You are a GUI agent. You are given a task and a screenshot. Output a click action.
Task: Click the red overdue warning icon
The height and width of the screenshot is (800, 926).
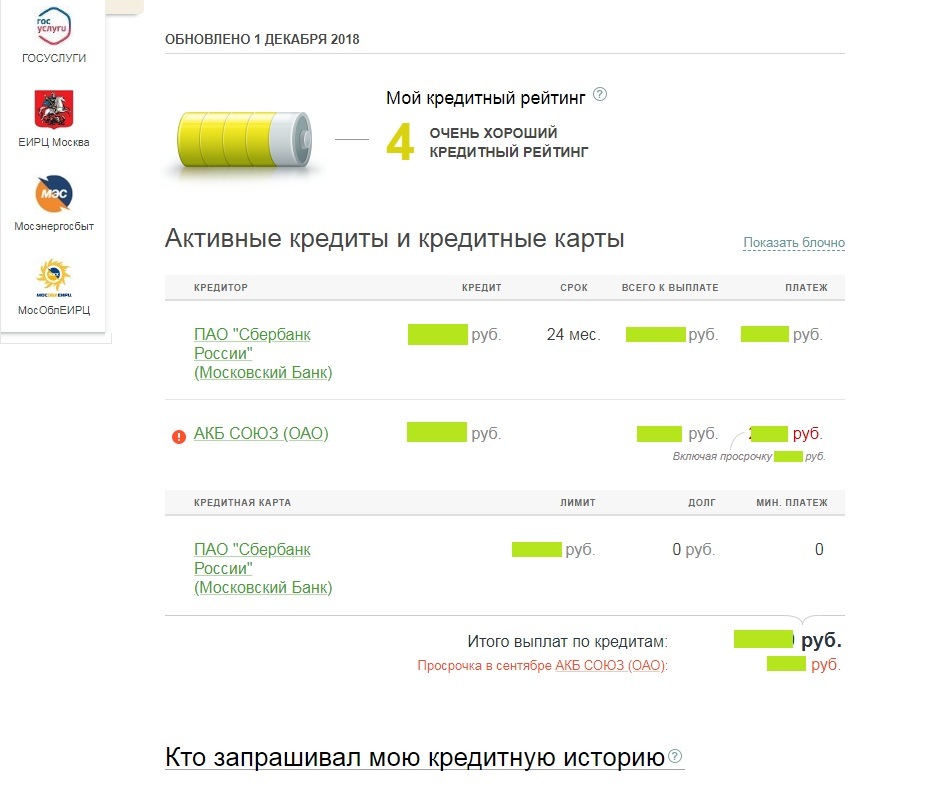click(179, 436)
